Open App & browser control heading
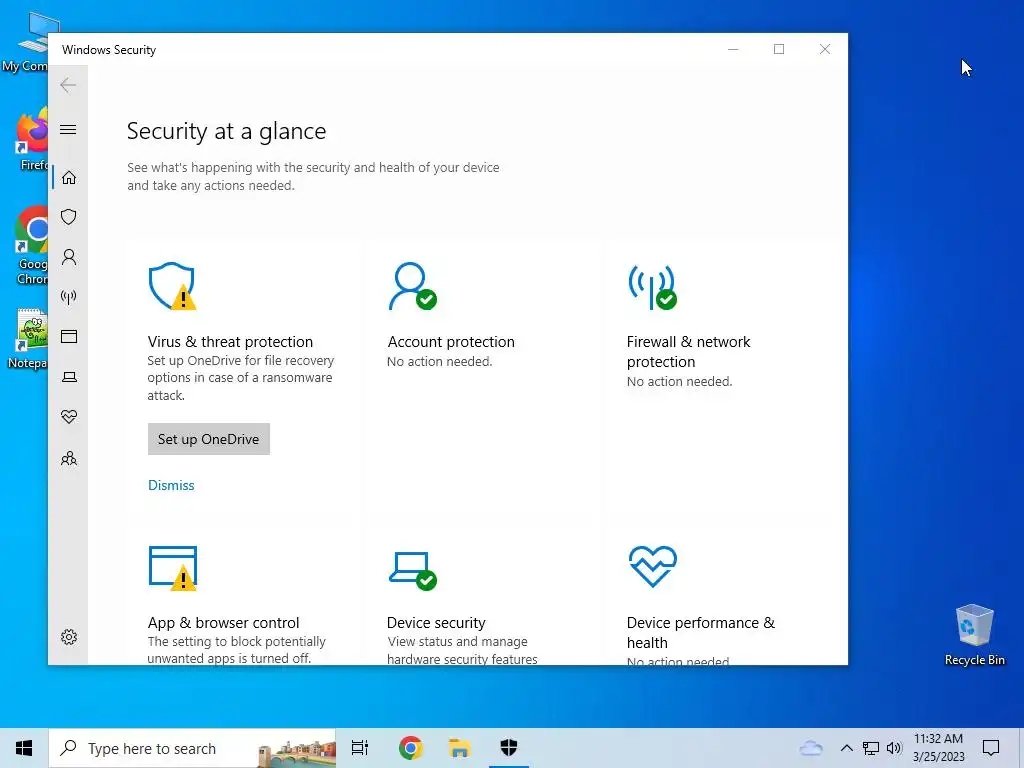 pyautogui.click(x=223, y=622)
